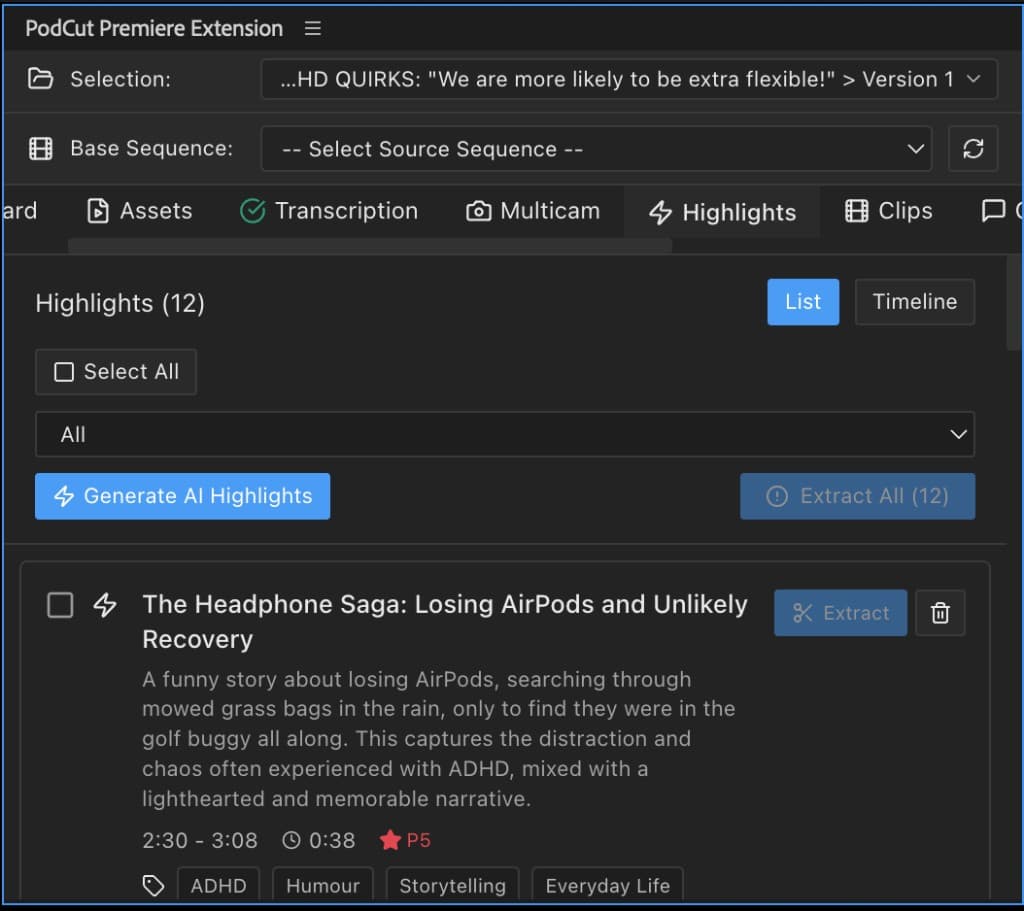Open the All highlights filter dropdown
Image resolution: width=1024 pixels, height=911 pixels.
click(504, 434)
